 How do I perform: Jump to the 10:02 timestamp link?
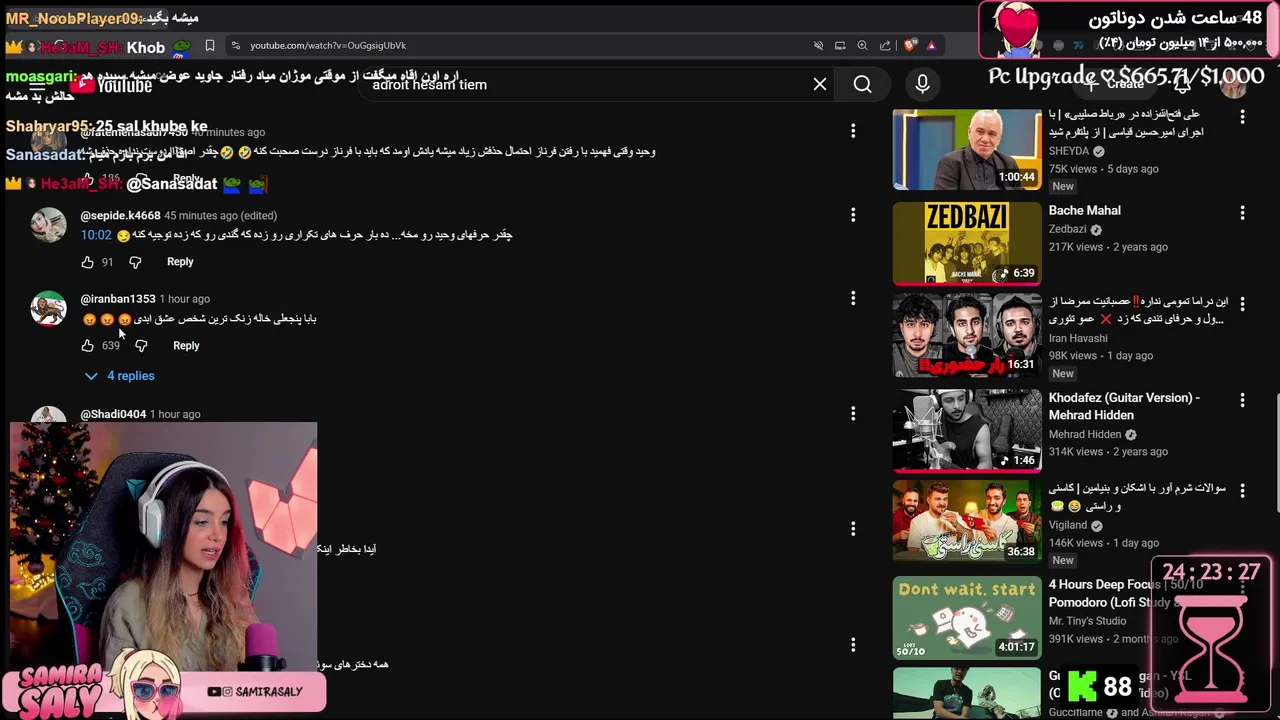pyautogui.click(x=96, y=235)
